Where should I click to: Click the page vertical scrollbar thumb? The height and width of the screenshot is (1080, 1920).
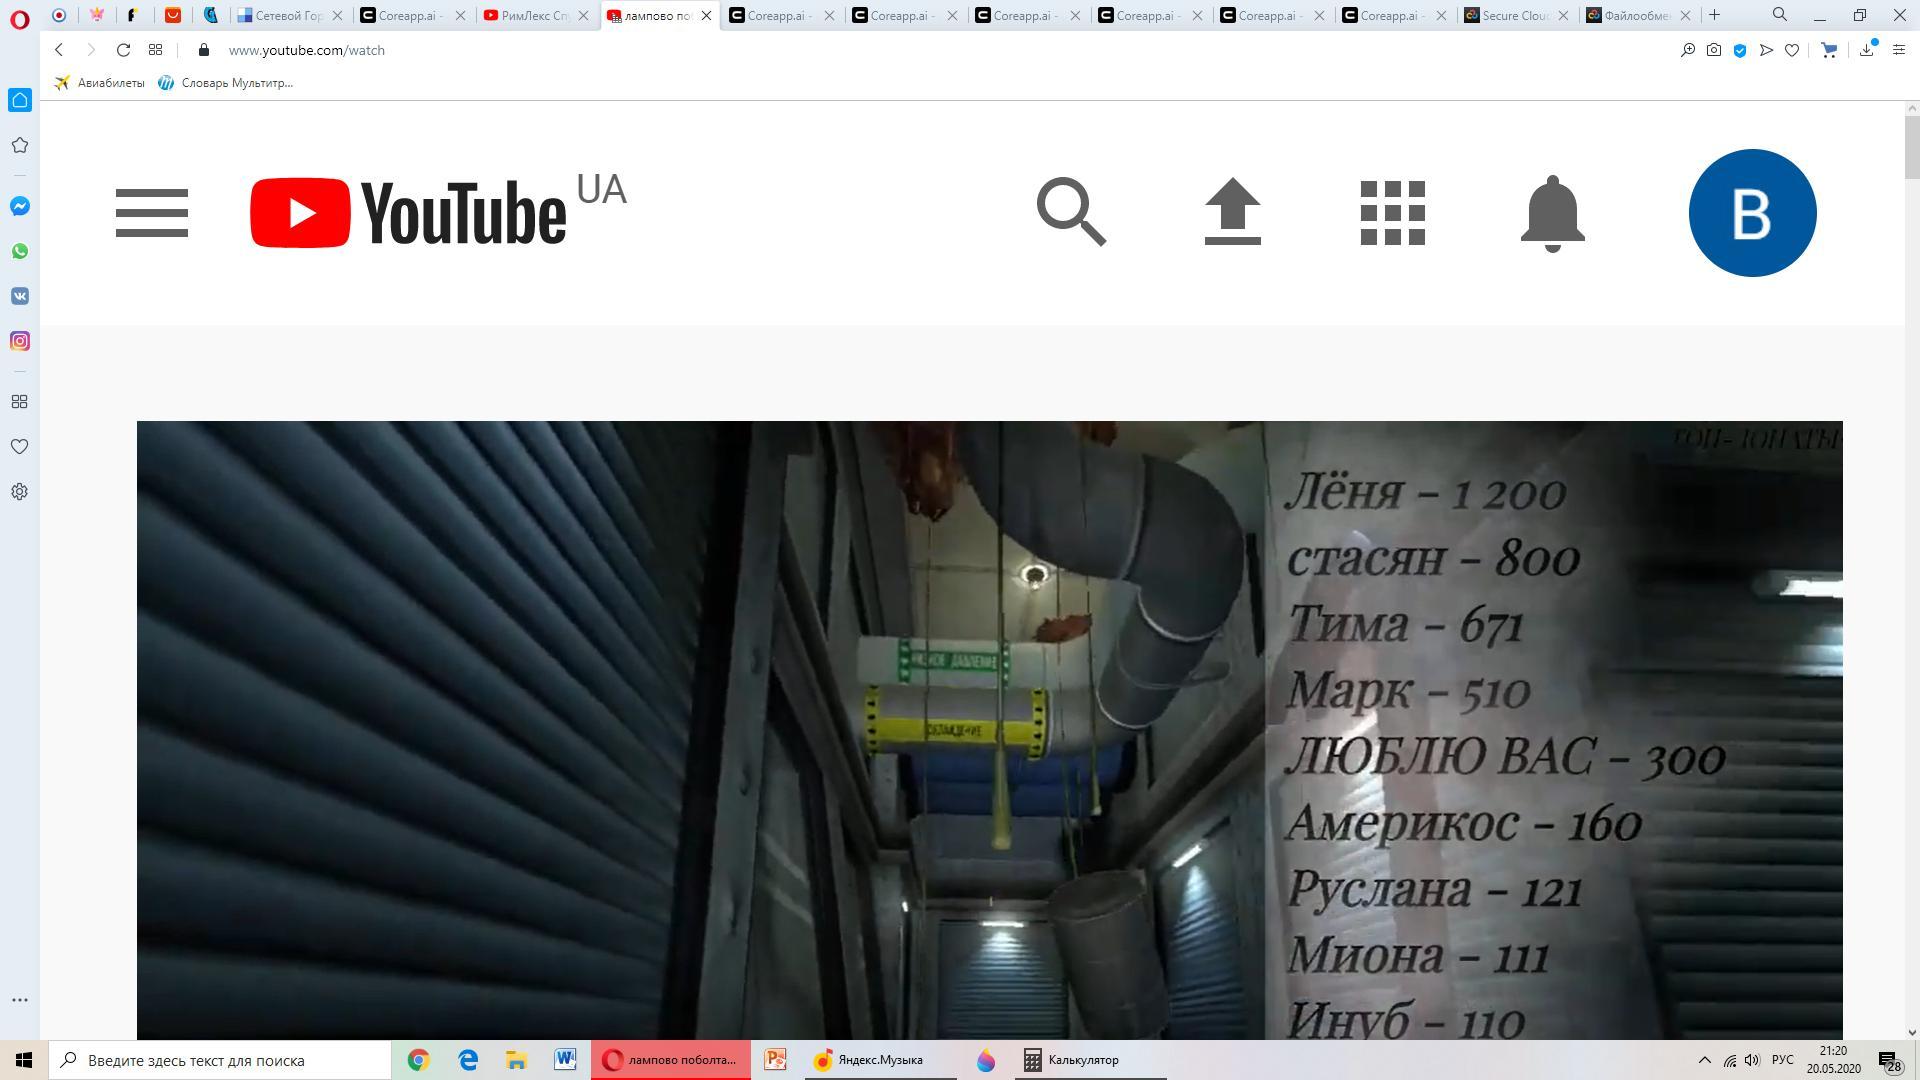tap(1912, 147)
